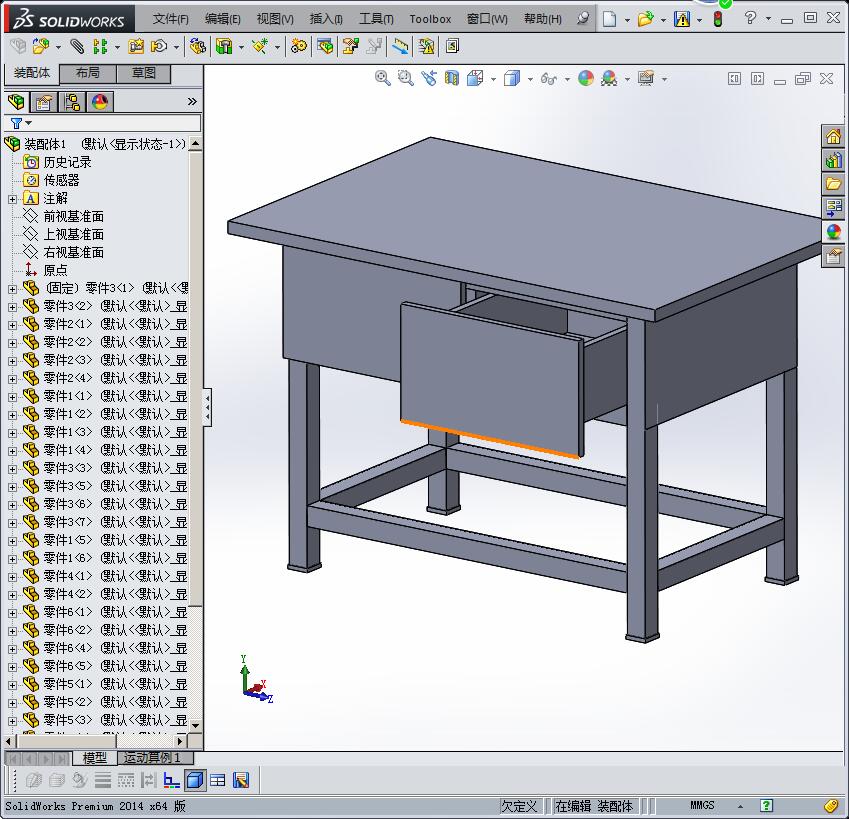
Task: Click the Bill of Materials icon
Action: pos(325,47)
